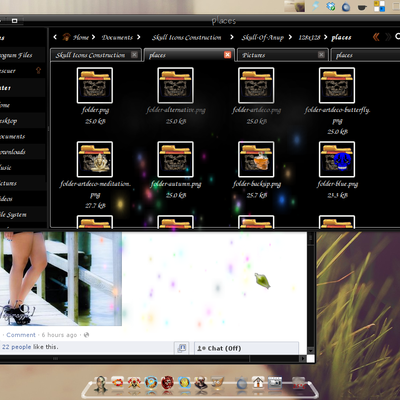This screenshot has height=400, width=400.
Task: Expand the chevron after 128x128 breadcrumb
Action: pyautogui.click(x=325, y=37)
